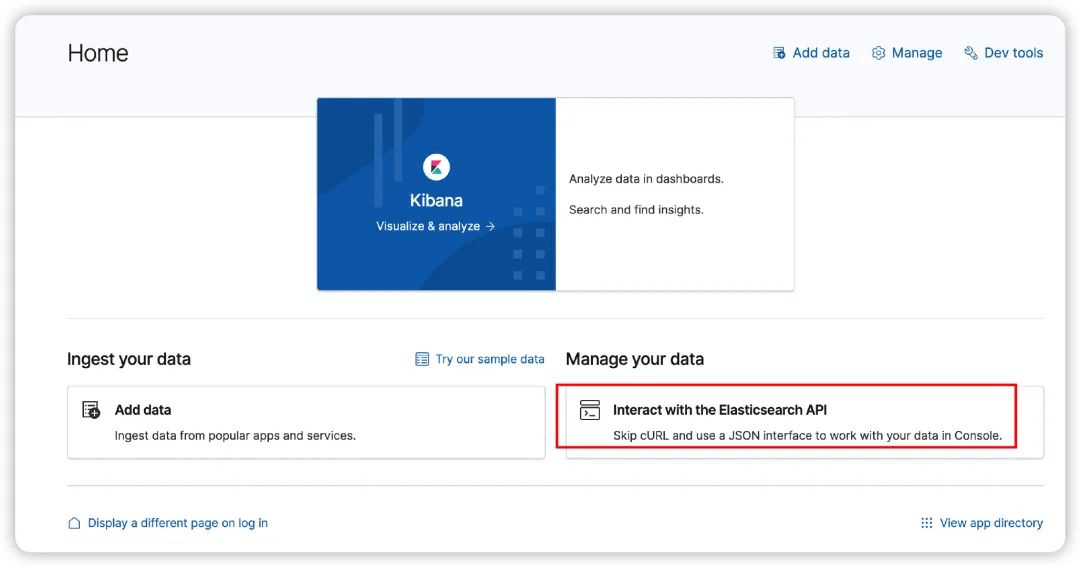Open Interact with the Elasticsearch API
1080x567 pixels.
coord(720,410)
